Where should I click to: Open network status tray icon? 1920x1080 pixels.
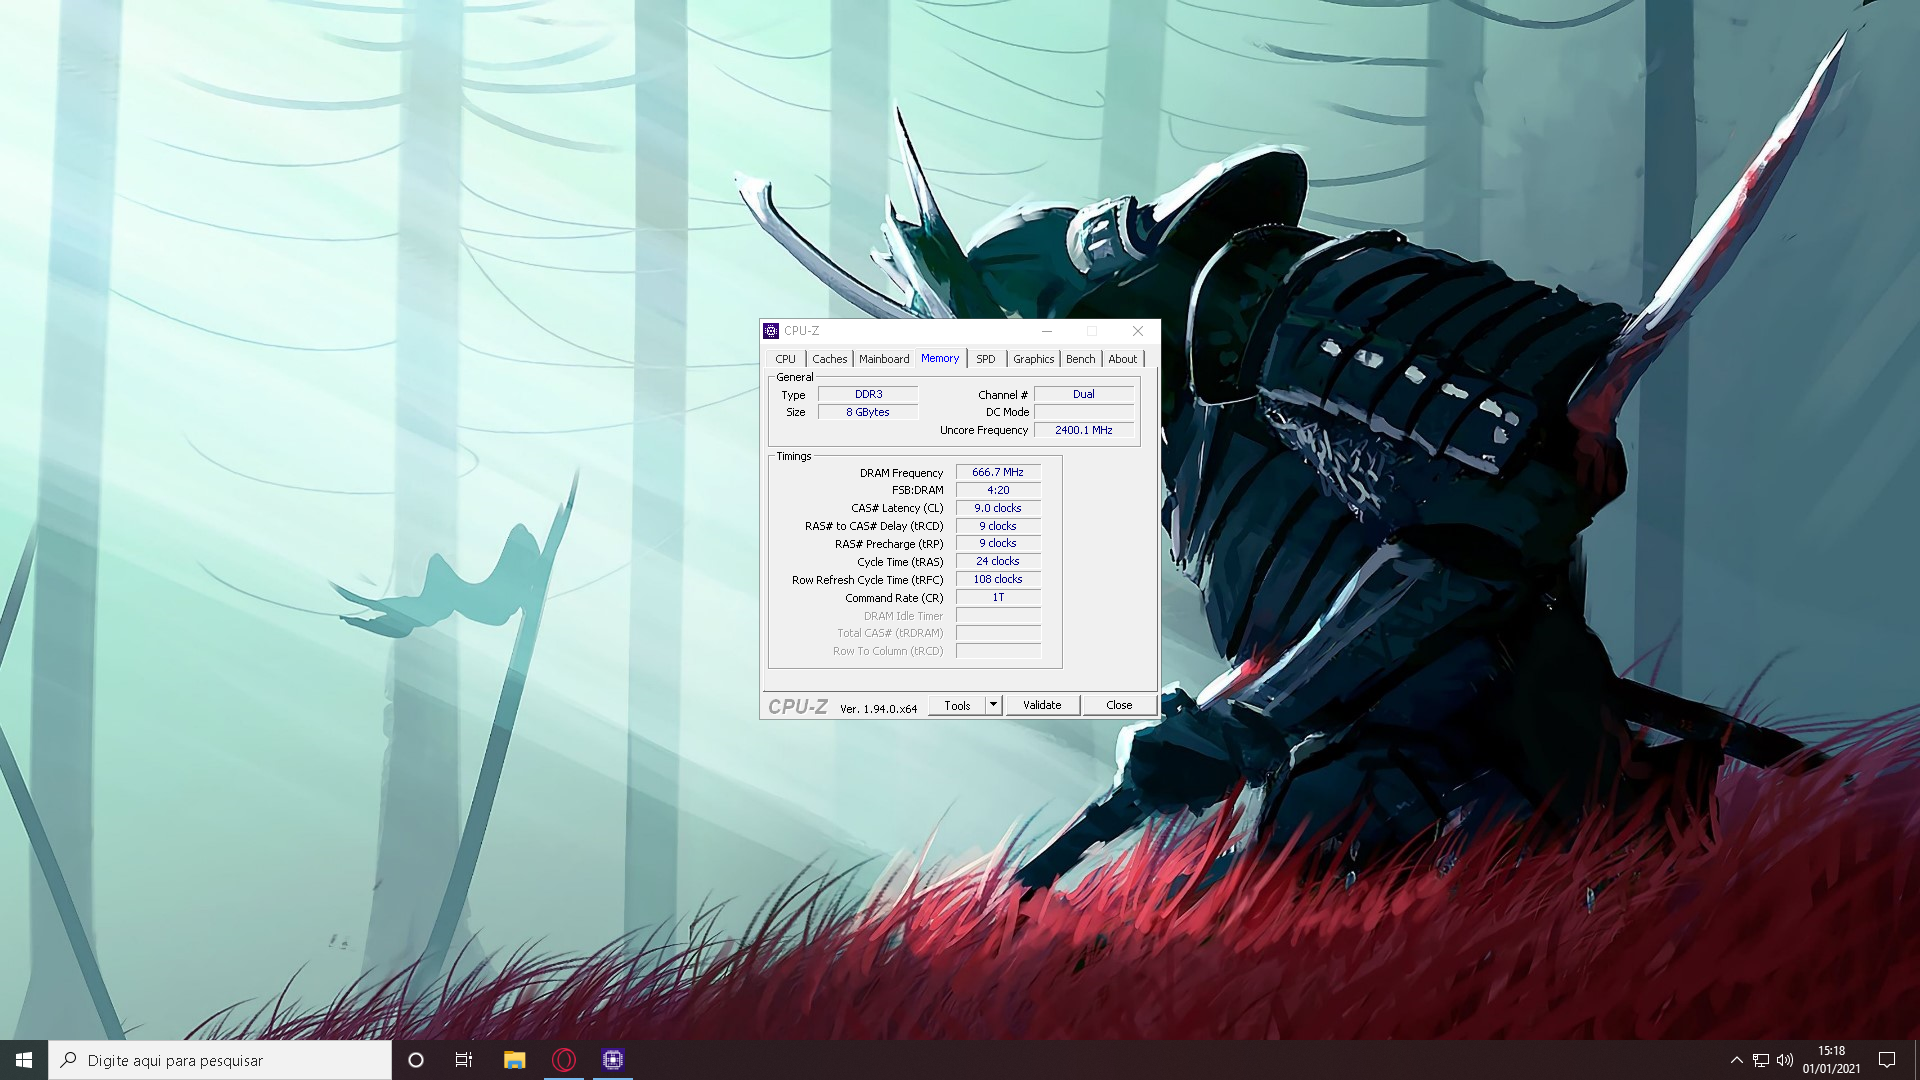pyautogui.click(x=1761, y=1060)
